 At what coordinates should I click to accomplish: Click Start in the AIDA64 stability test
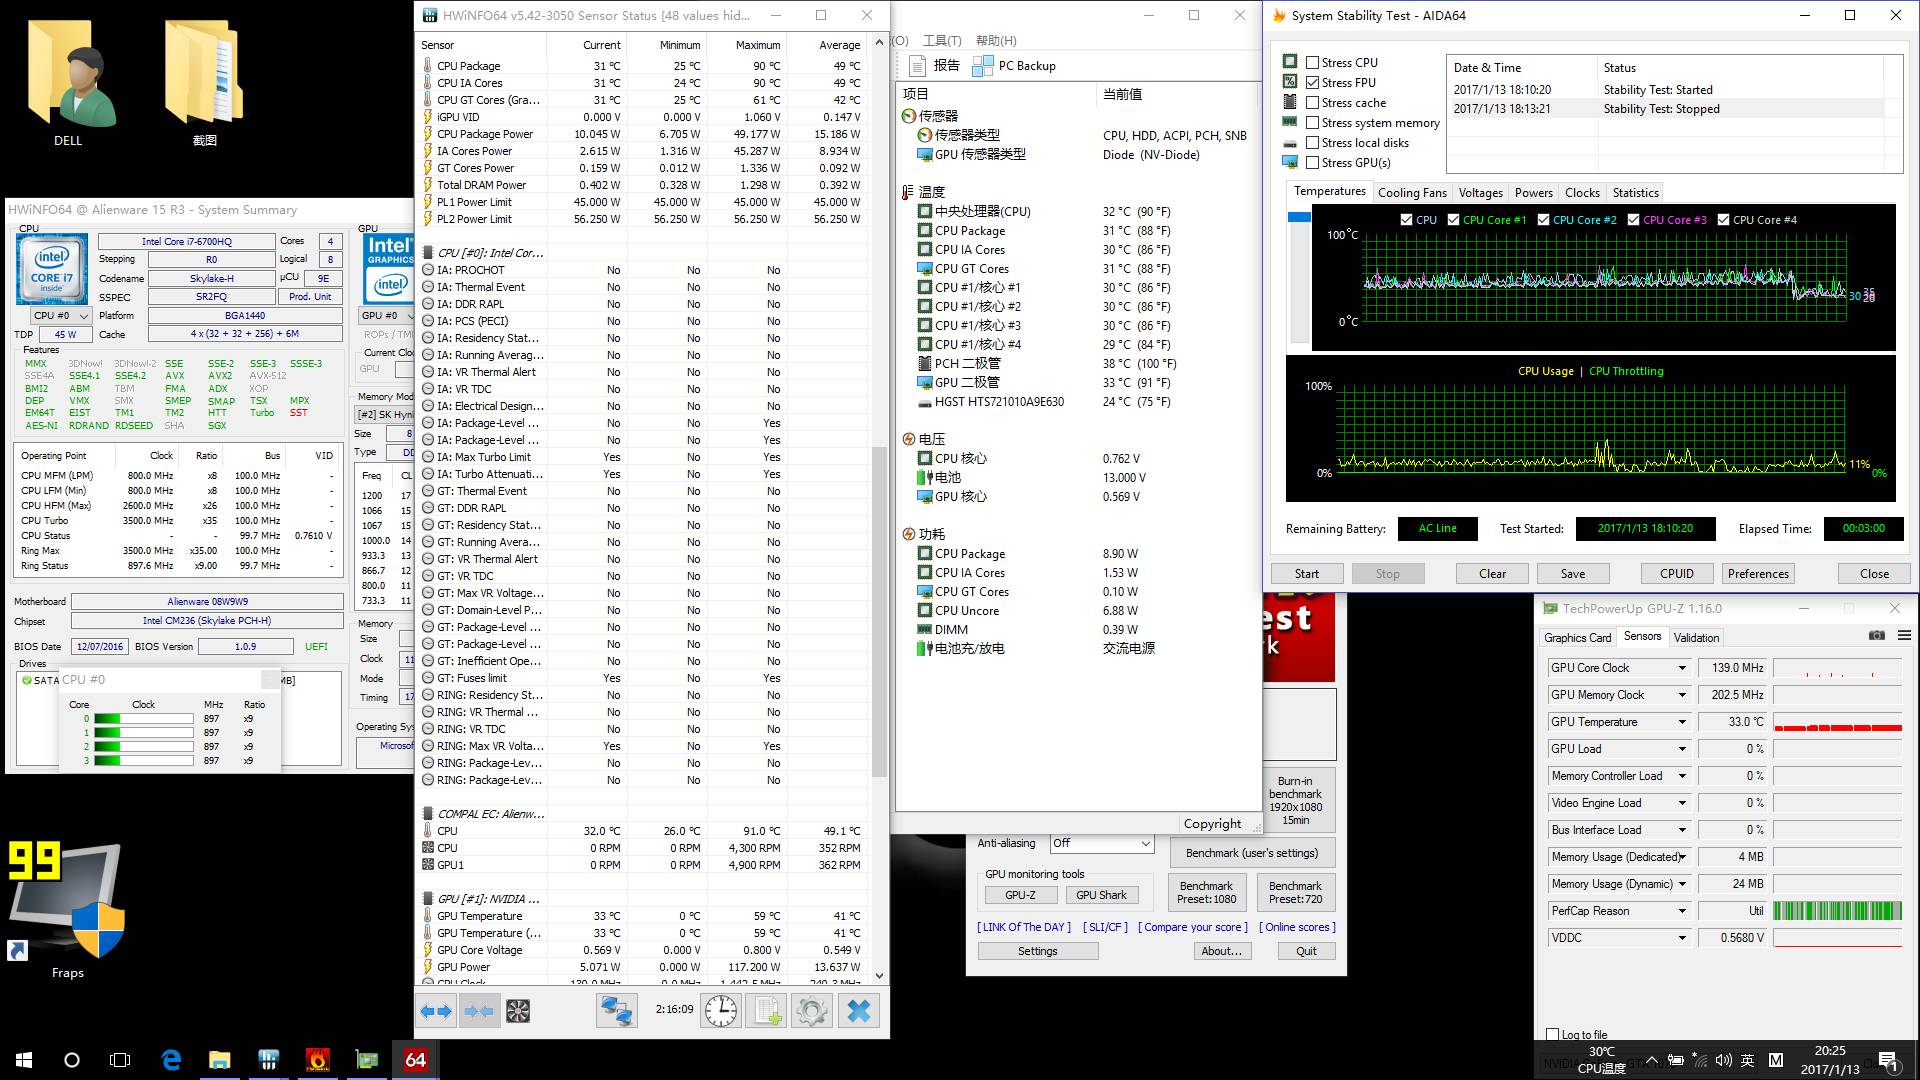pos(1306,573)
